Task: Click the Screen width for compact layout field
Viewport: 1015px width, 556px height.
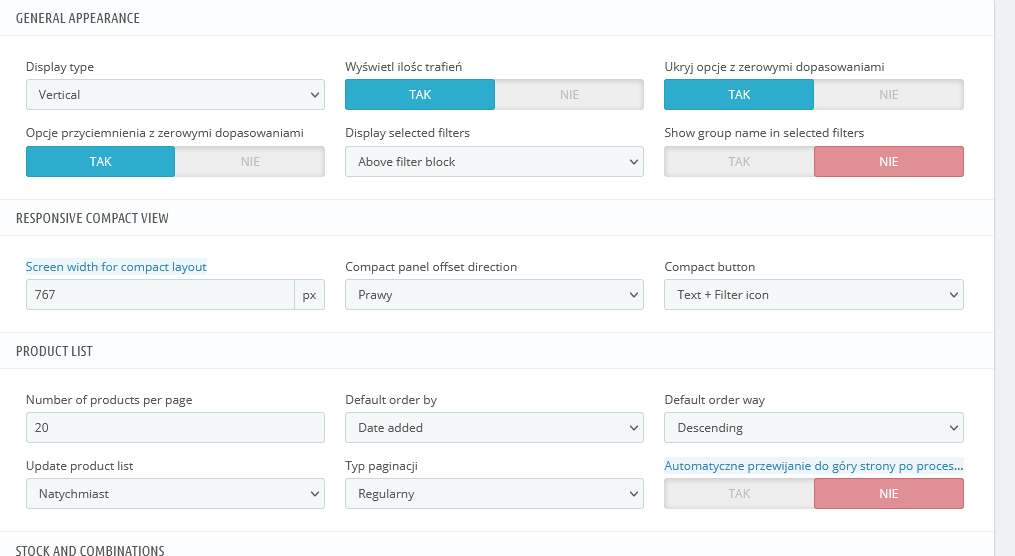Action: 160,295
